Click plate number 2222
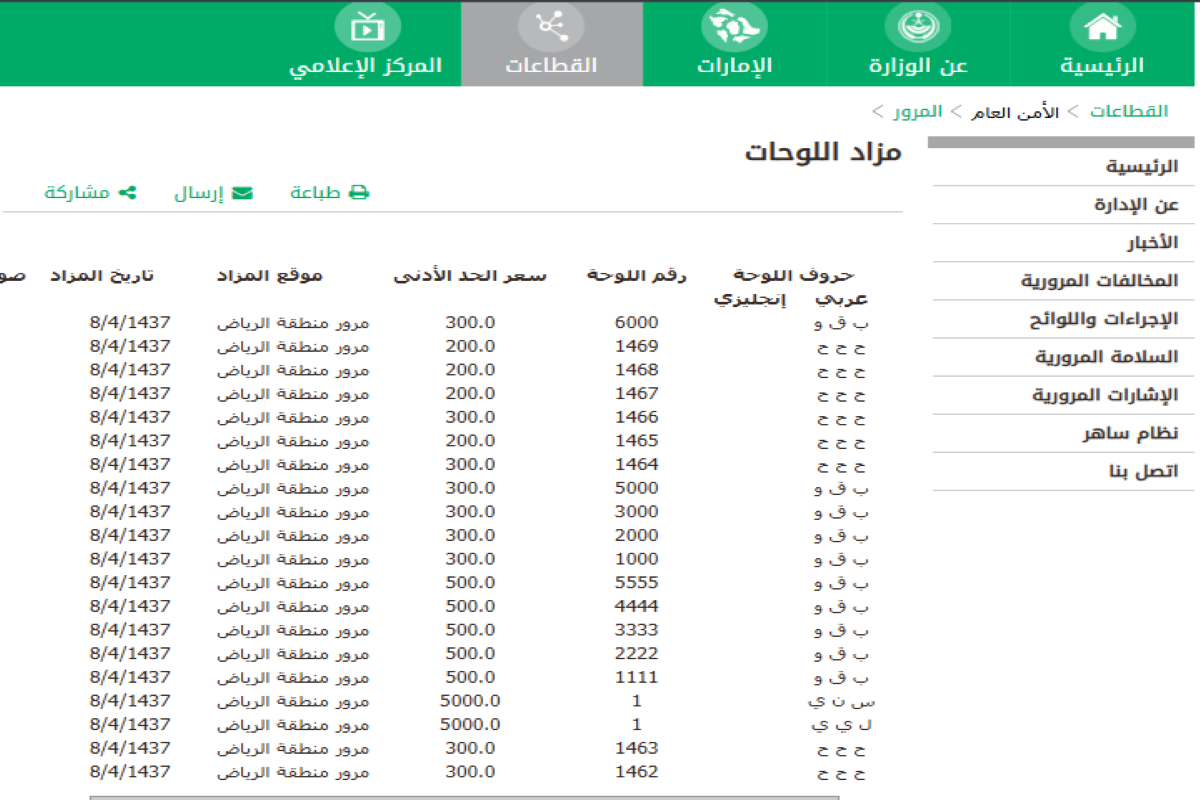The width and height of the screenshot is (1200, 800). tap(637, 653)
